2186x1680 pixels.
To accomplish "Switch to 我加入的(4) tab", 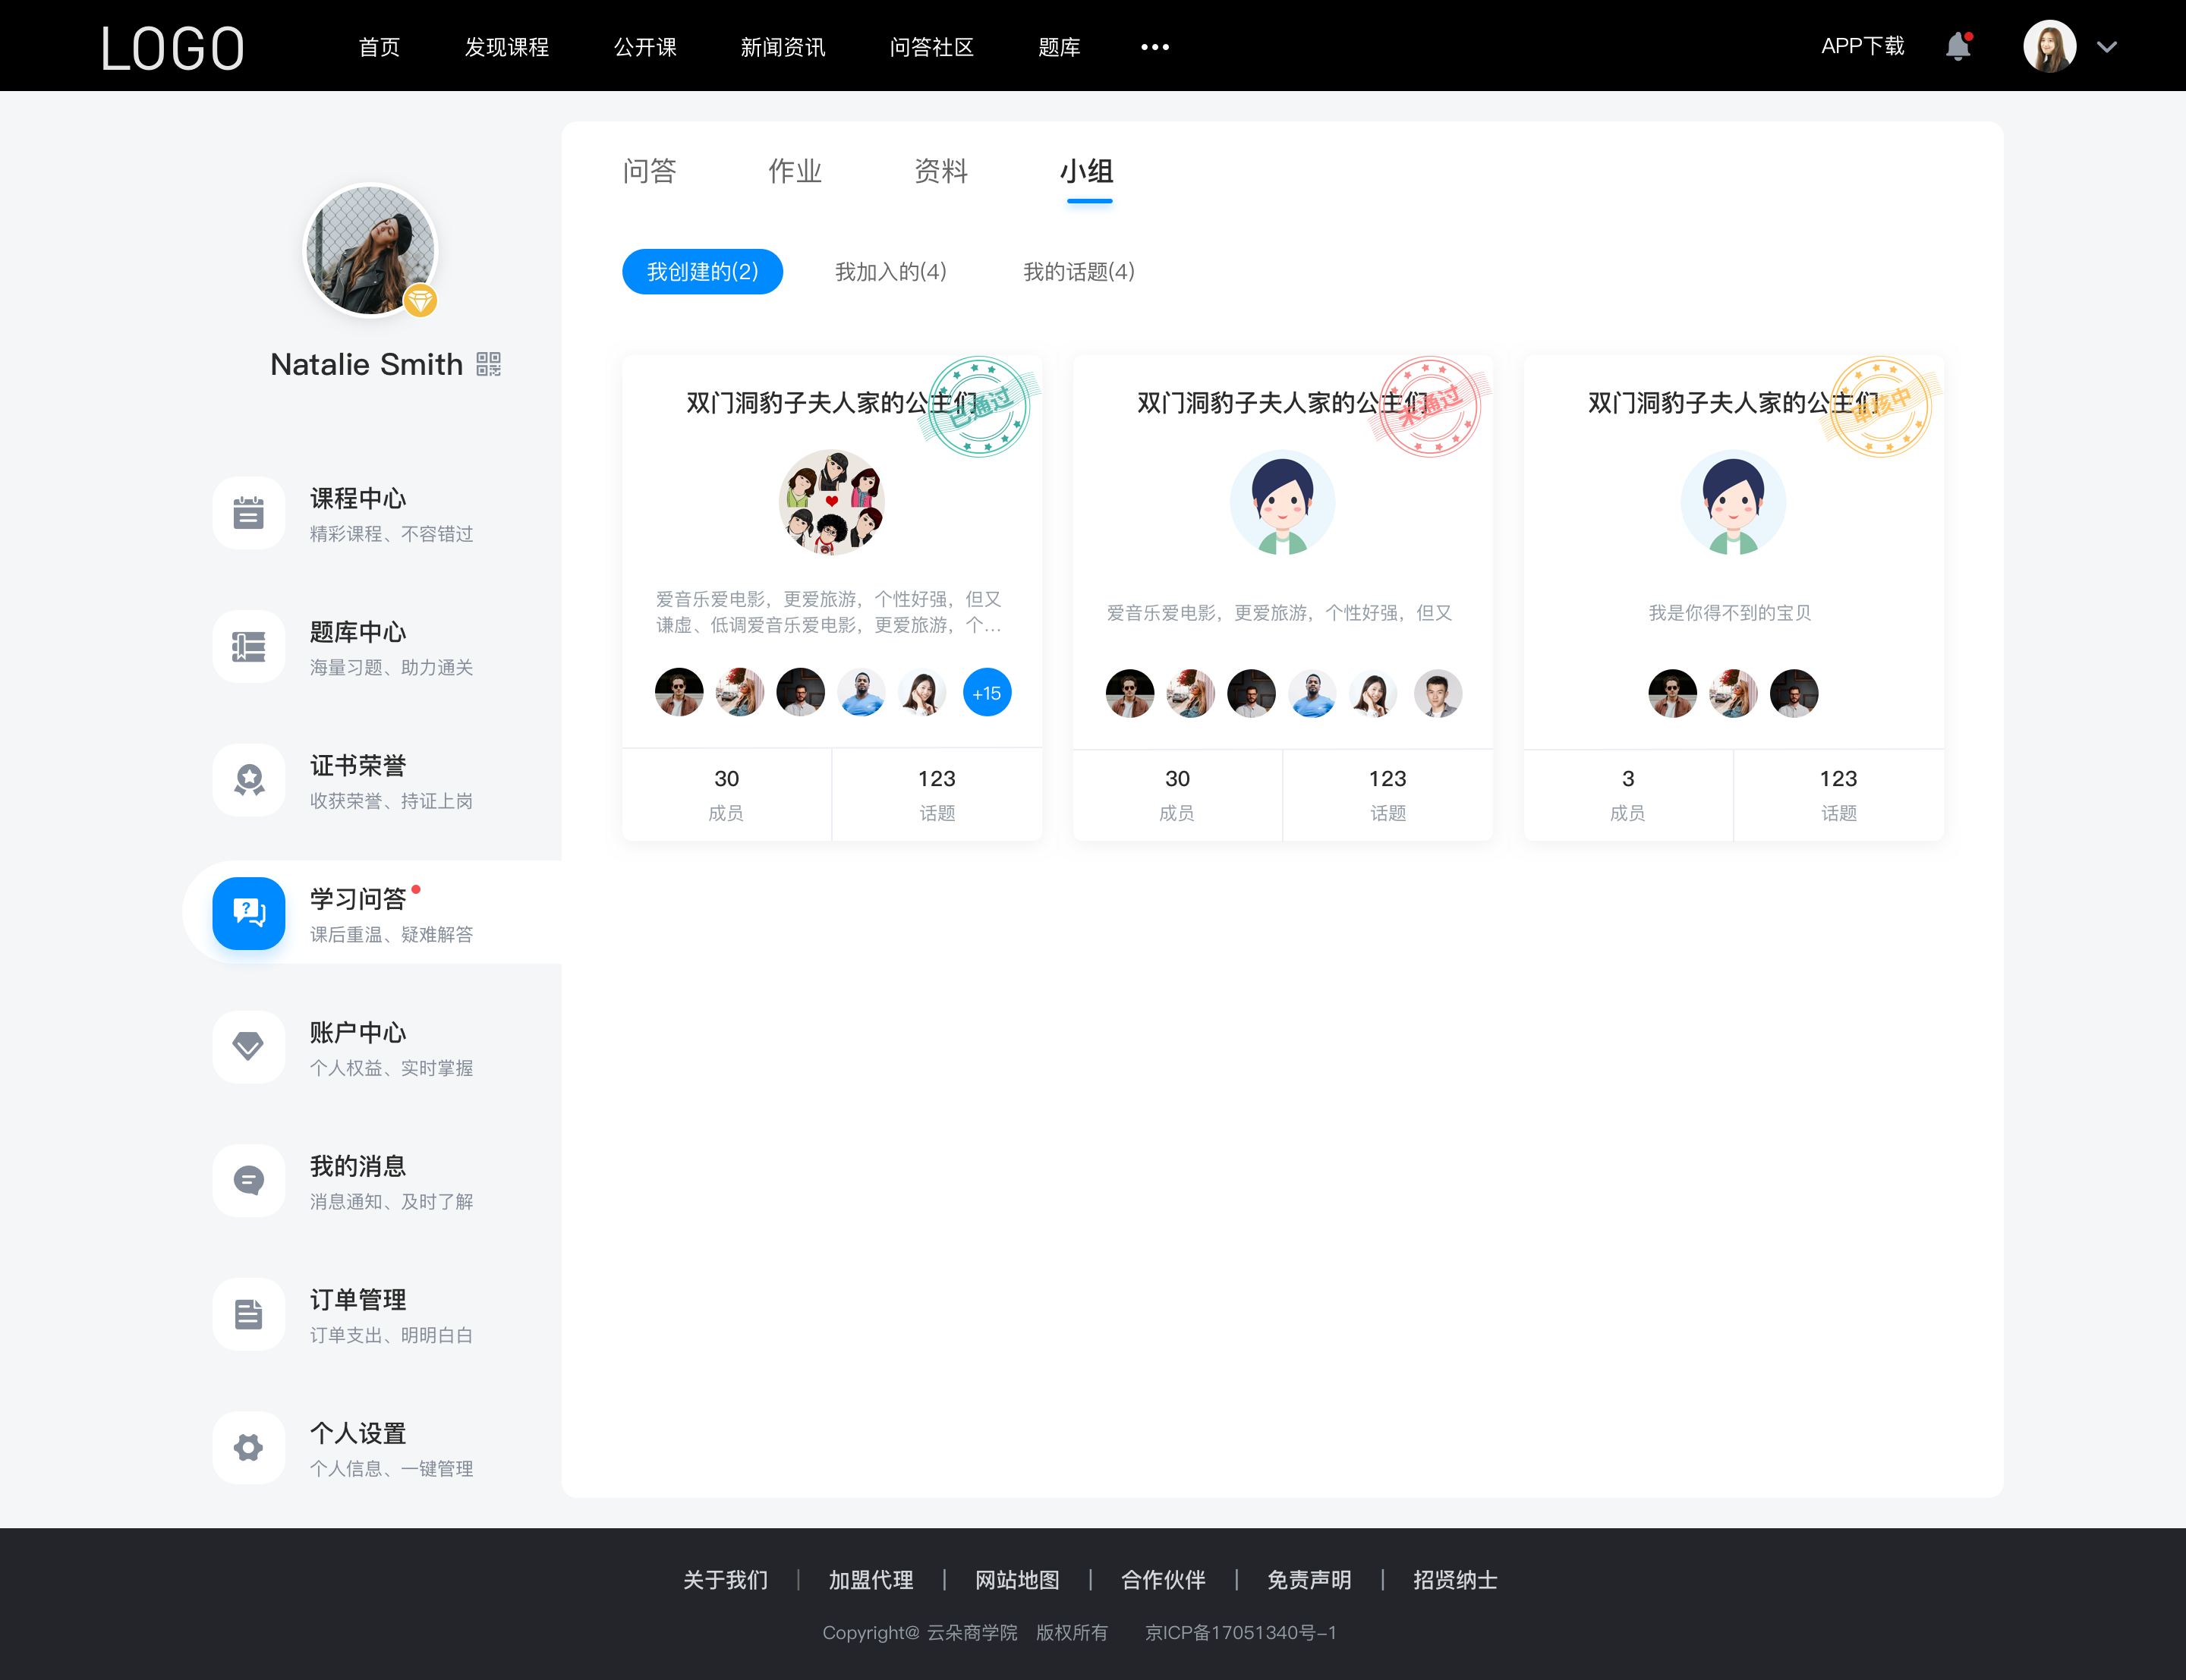I will [x=890, y=270].
